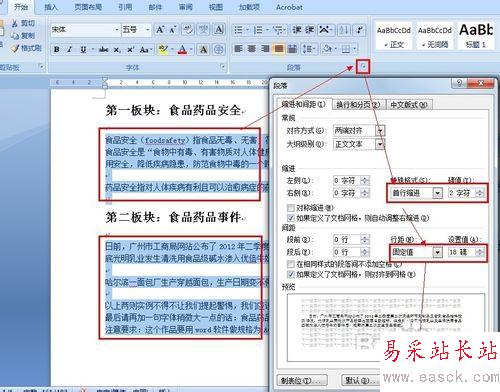500x392 pixels.
Task: Switch to the 页面布局 ribbon tab
Action: [88, 7]
